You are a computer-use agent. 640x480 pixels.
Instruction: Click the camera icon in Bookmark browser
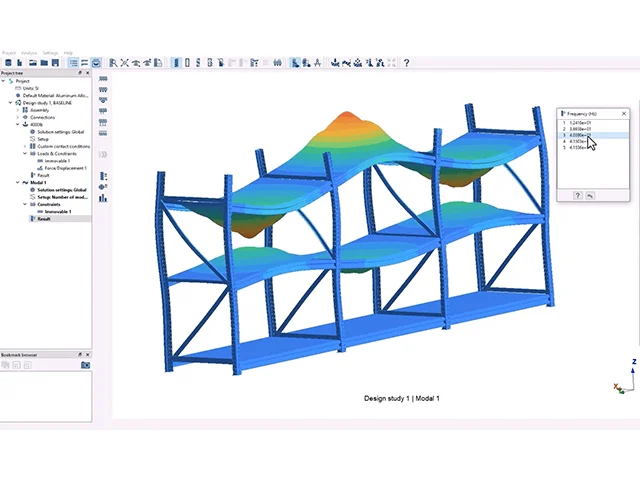(x=85, y=365)
